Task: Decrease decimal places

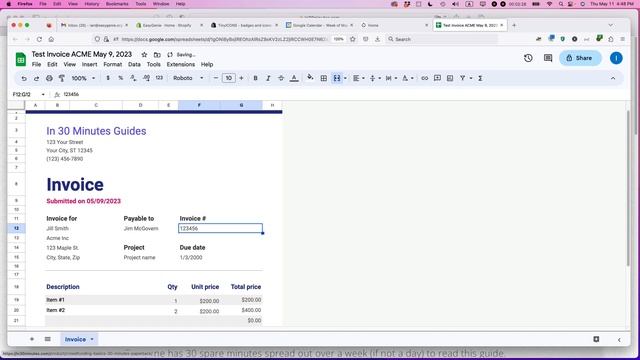Action: coord(133,78)
